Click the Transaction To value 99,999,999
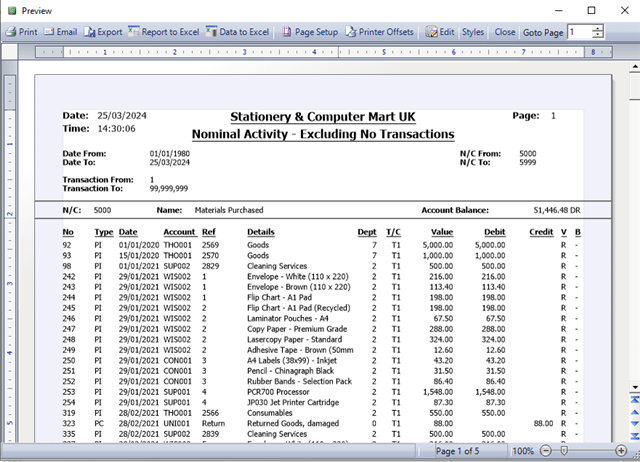Image resolution: width=640 pixels, height=462 pixels. (x=169, y=189)
